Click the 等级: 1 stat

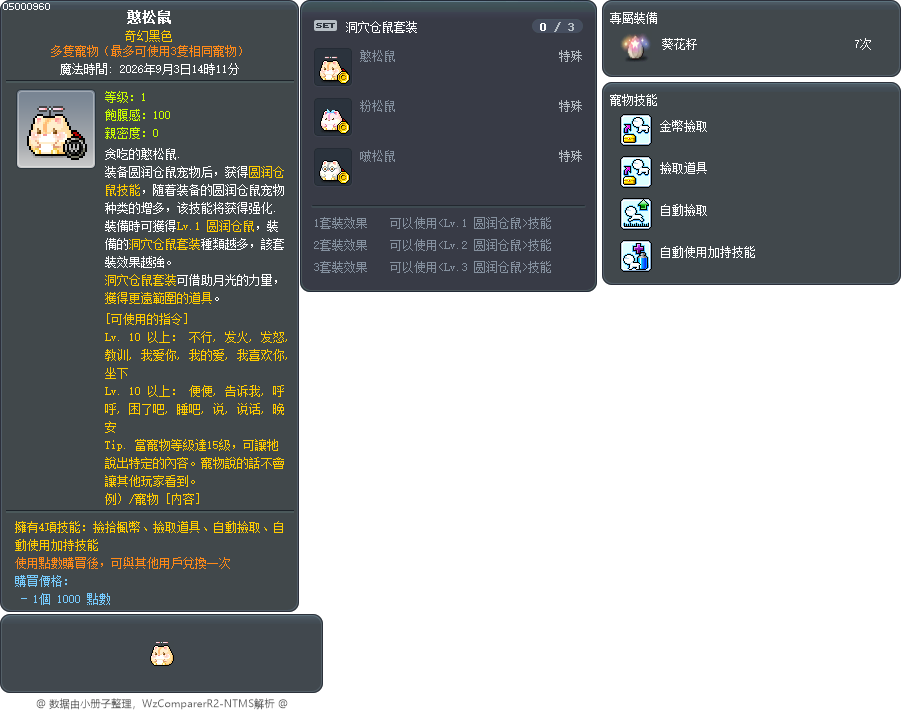click(125, 97)
